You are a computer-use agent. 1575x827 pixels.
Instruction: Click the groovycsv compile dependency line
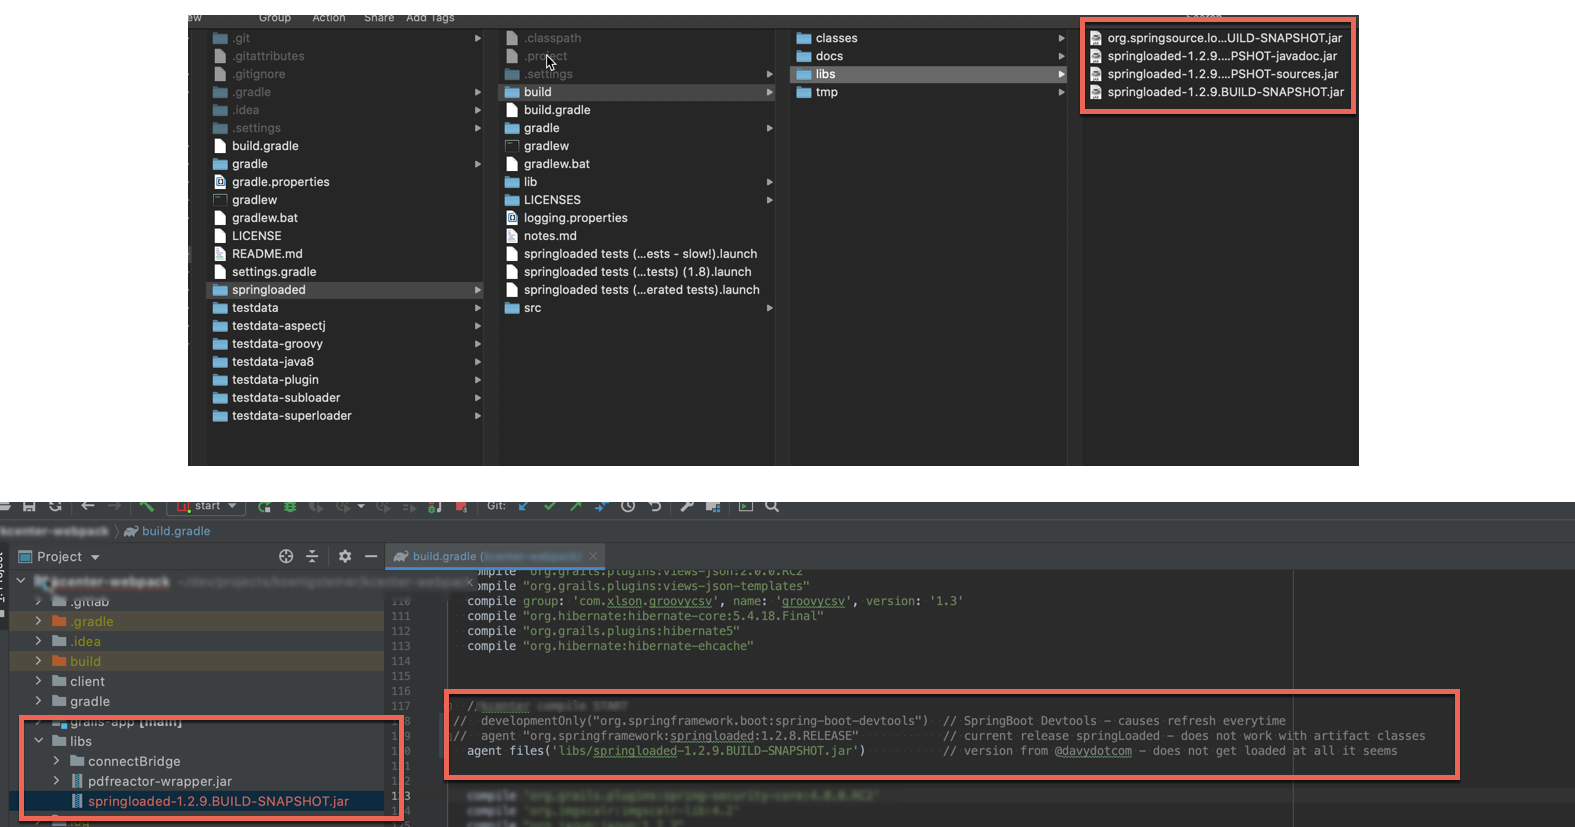click(x=715, y=601)
